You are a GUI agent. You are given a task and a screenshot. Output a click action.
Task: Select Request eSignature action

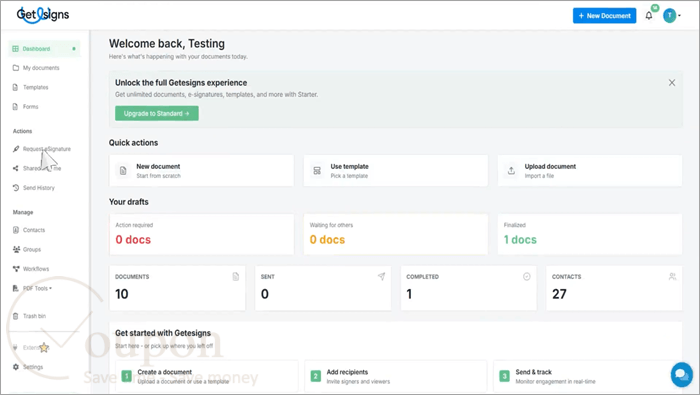pyautogui.click(x=47, y=149)
